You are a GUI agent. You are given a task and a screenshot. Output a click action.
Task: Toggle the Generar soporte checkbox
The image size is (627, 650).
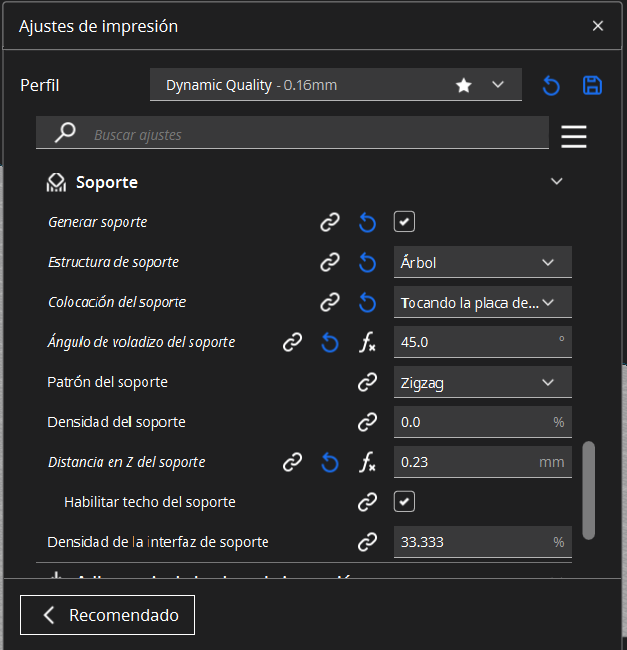point(404,221)
